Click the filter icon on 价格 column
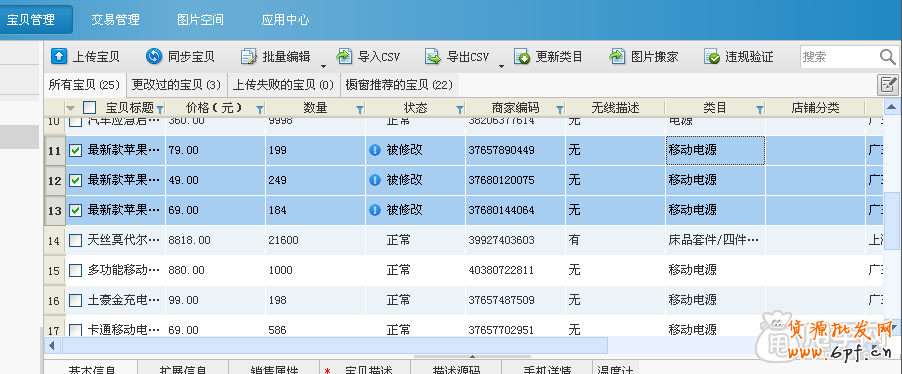 tap(260, 108)
